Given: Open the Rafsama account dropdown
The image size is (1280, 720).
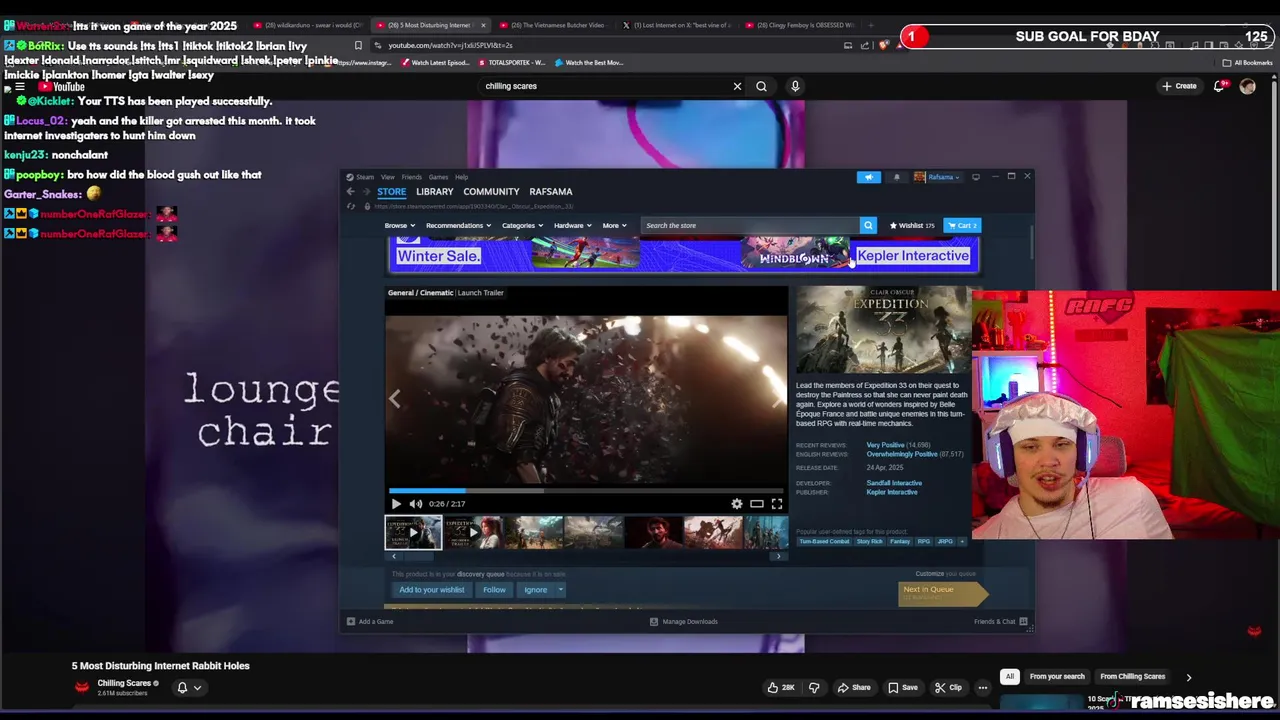Looking at the screenshot, I should coord(937,177).
